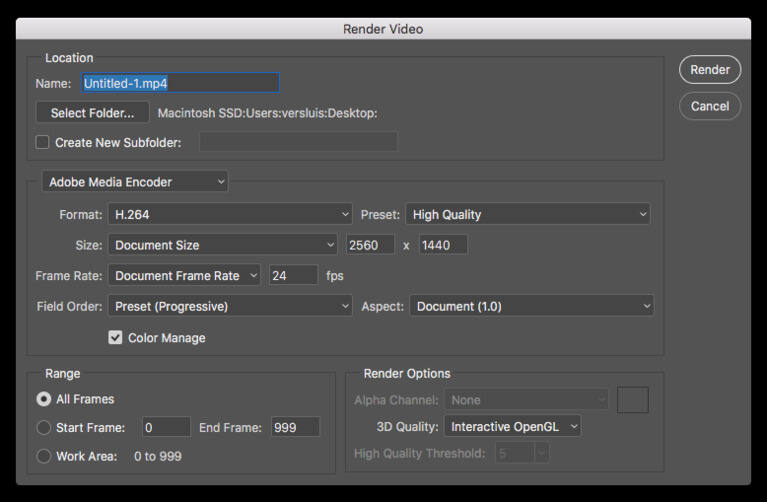This screenshot has height=502, width=767.
Task: Enable the Create New Subfolder checkbox
Action: [43, 142]
